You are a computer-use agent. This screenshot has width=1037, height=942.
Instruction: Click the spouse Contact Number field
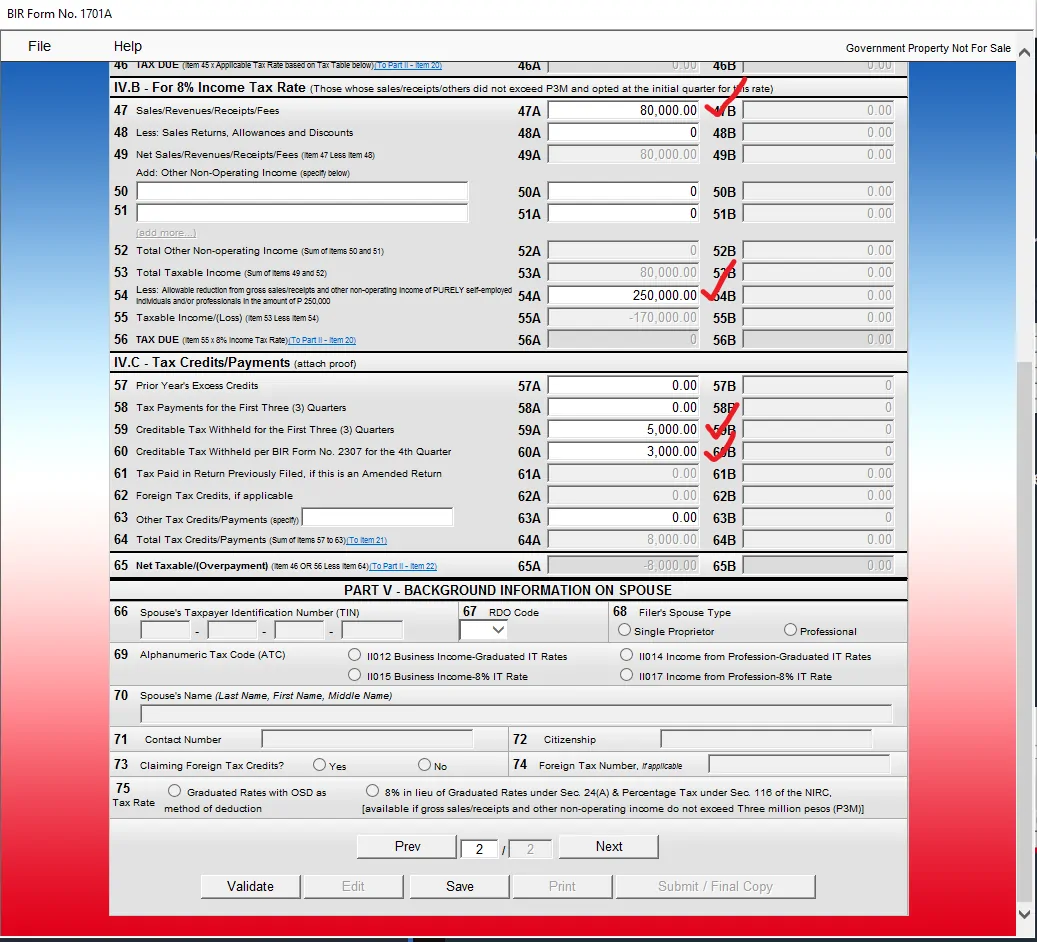click(367, 739)
